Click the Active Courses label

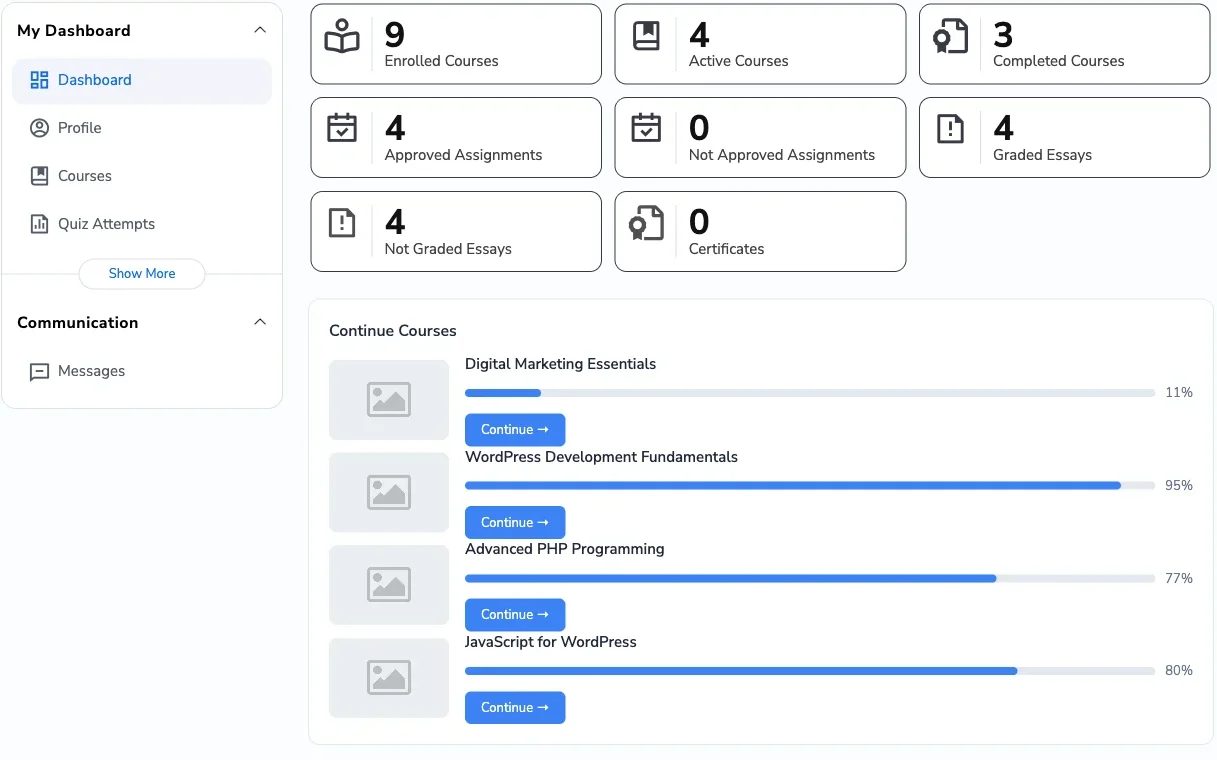pyautogui.click(x=738, y=61)
